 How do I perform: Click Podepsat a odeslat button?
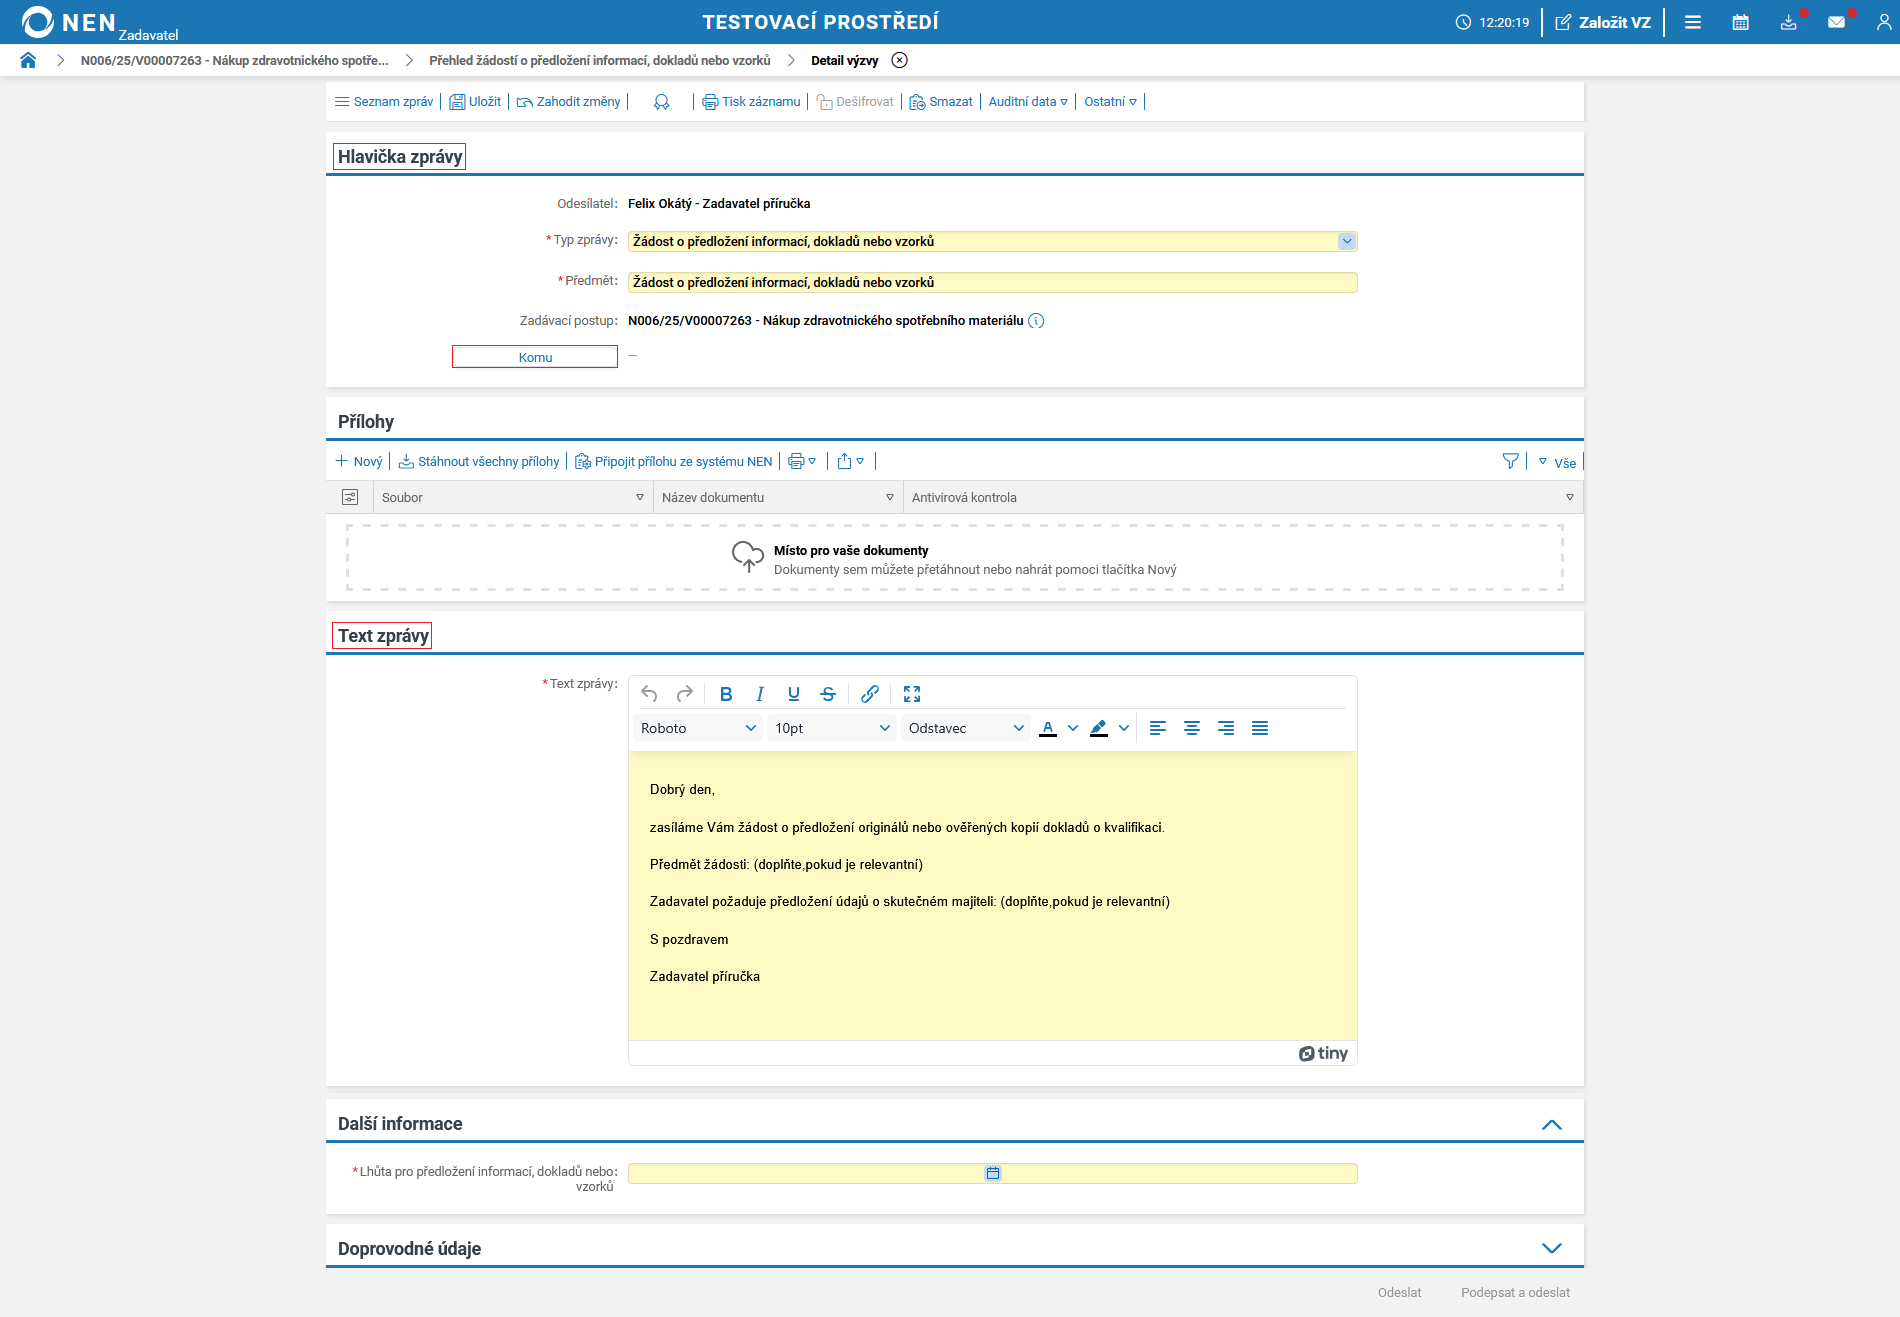(1516, 1292)
